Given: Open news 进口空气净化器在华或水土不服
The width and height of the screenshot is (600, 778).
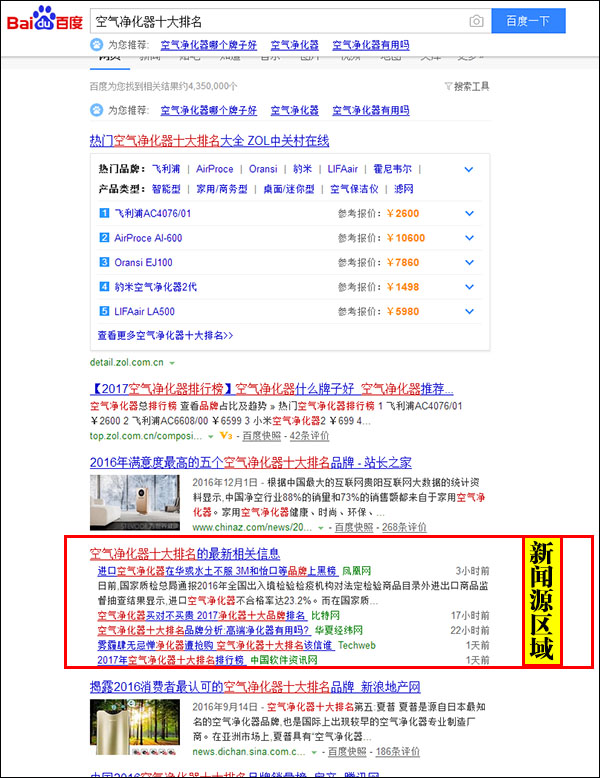Looking at the screenshot, I should click(216, 571).
